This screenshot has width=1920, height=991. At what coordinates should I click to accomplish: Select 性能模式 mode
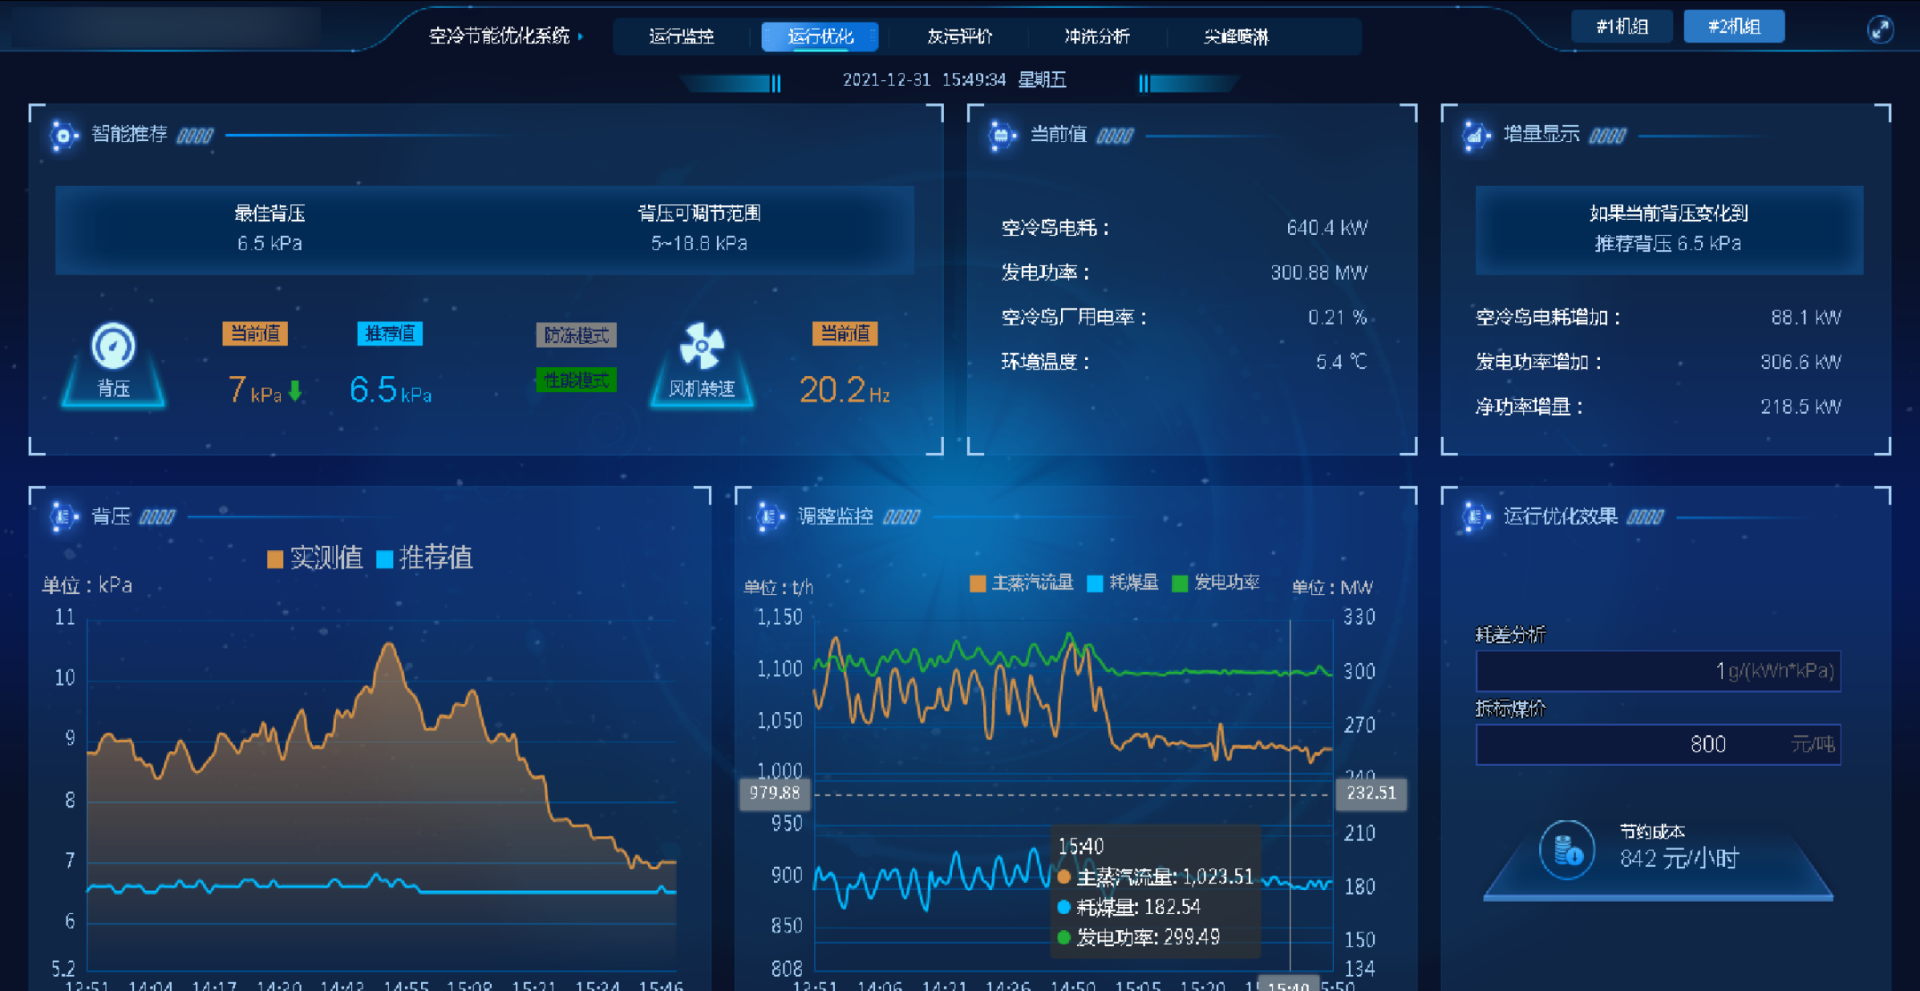tap(576, 380)
